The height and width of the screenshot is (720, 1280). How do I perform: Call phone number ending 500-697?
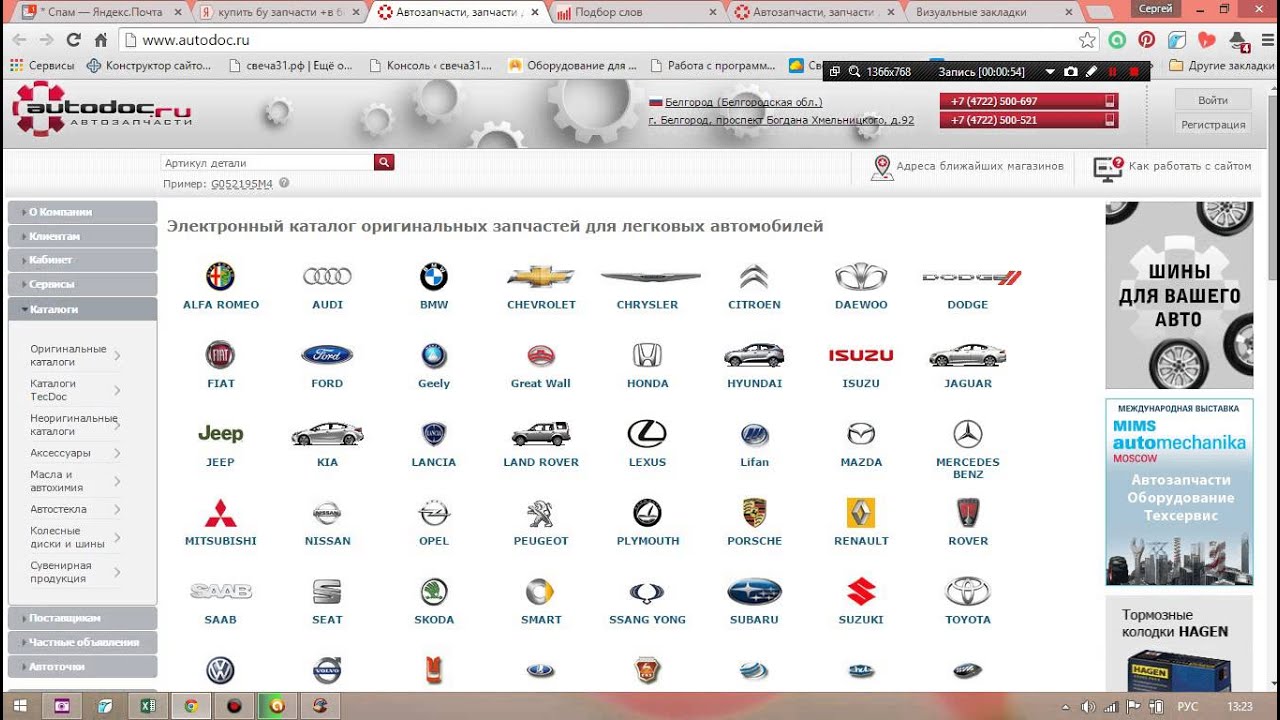click(x=1029, y=101)
